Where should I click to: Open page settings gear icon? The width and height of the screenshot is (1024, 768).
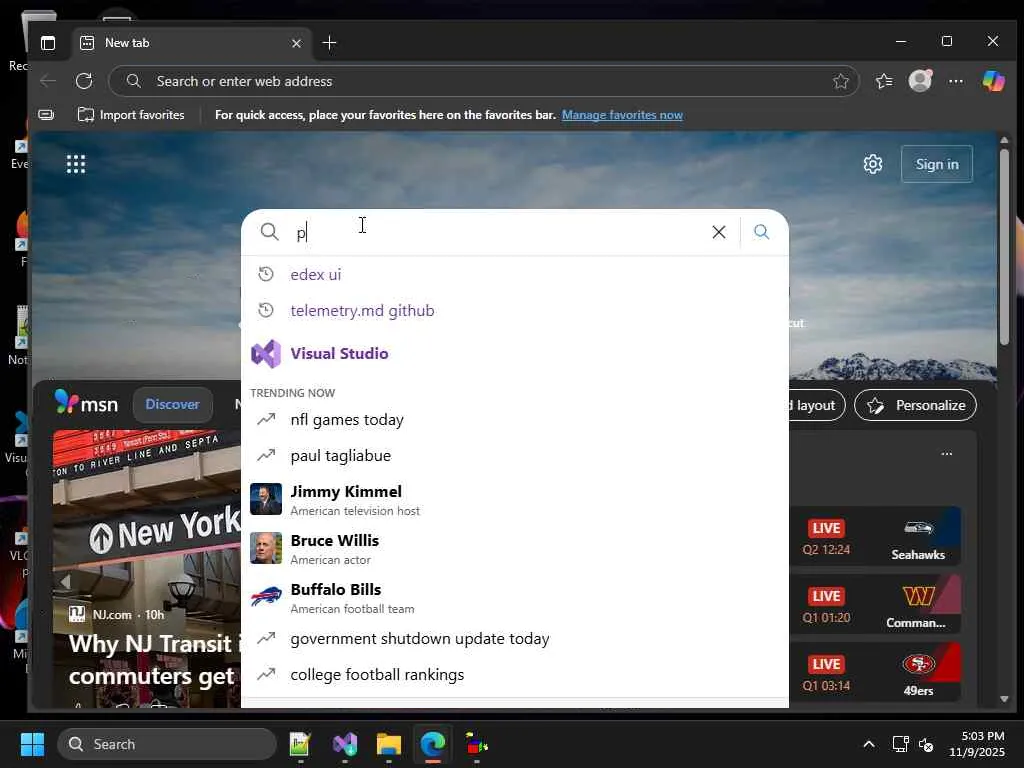coord(873,164)
